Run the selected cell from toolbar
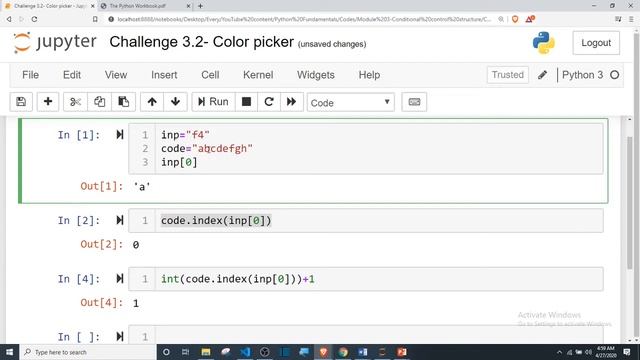The width and height of the screenshot is (640, 360). [x=213, y=102]
